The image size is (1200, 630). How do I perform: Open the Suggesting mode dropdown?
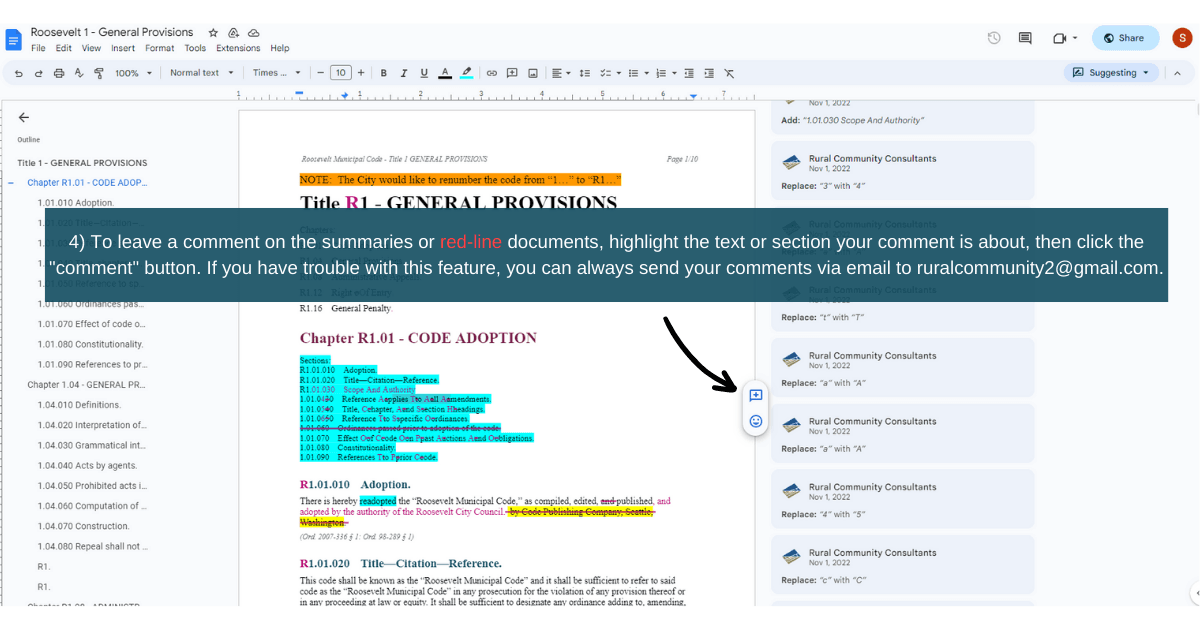coord(1113,72)
